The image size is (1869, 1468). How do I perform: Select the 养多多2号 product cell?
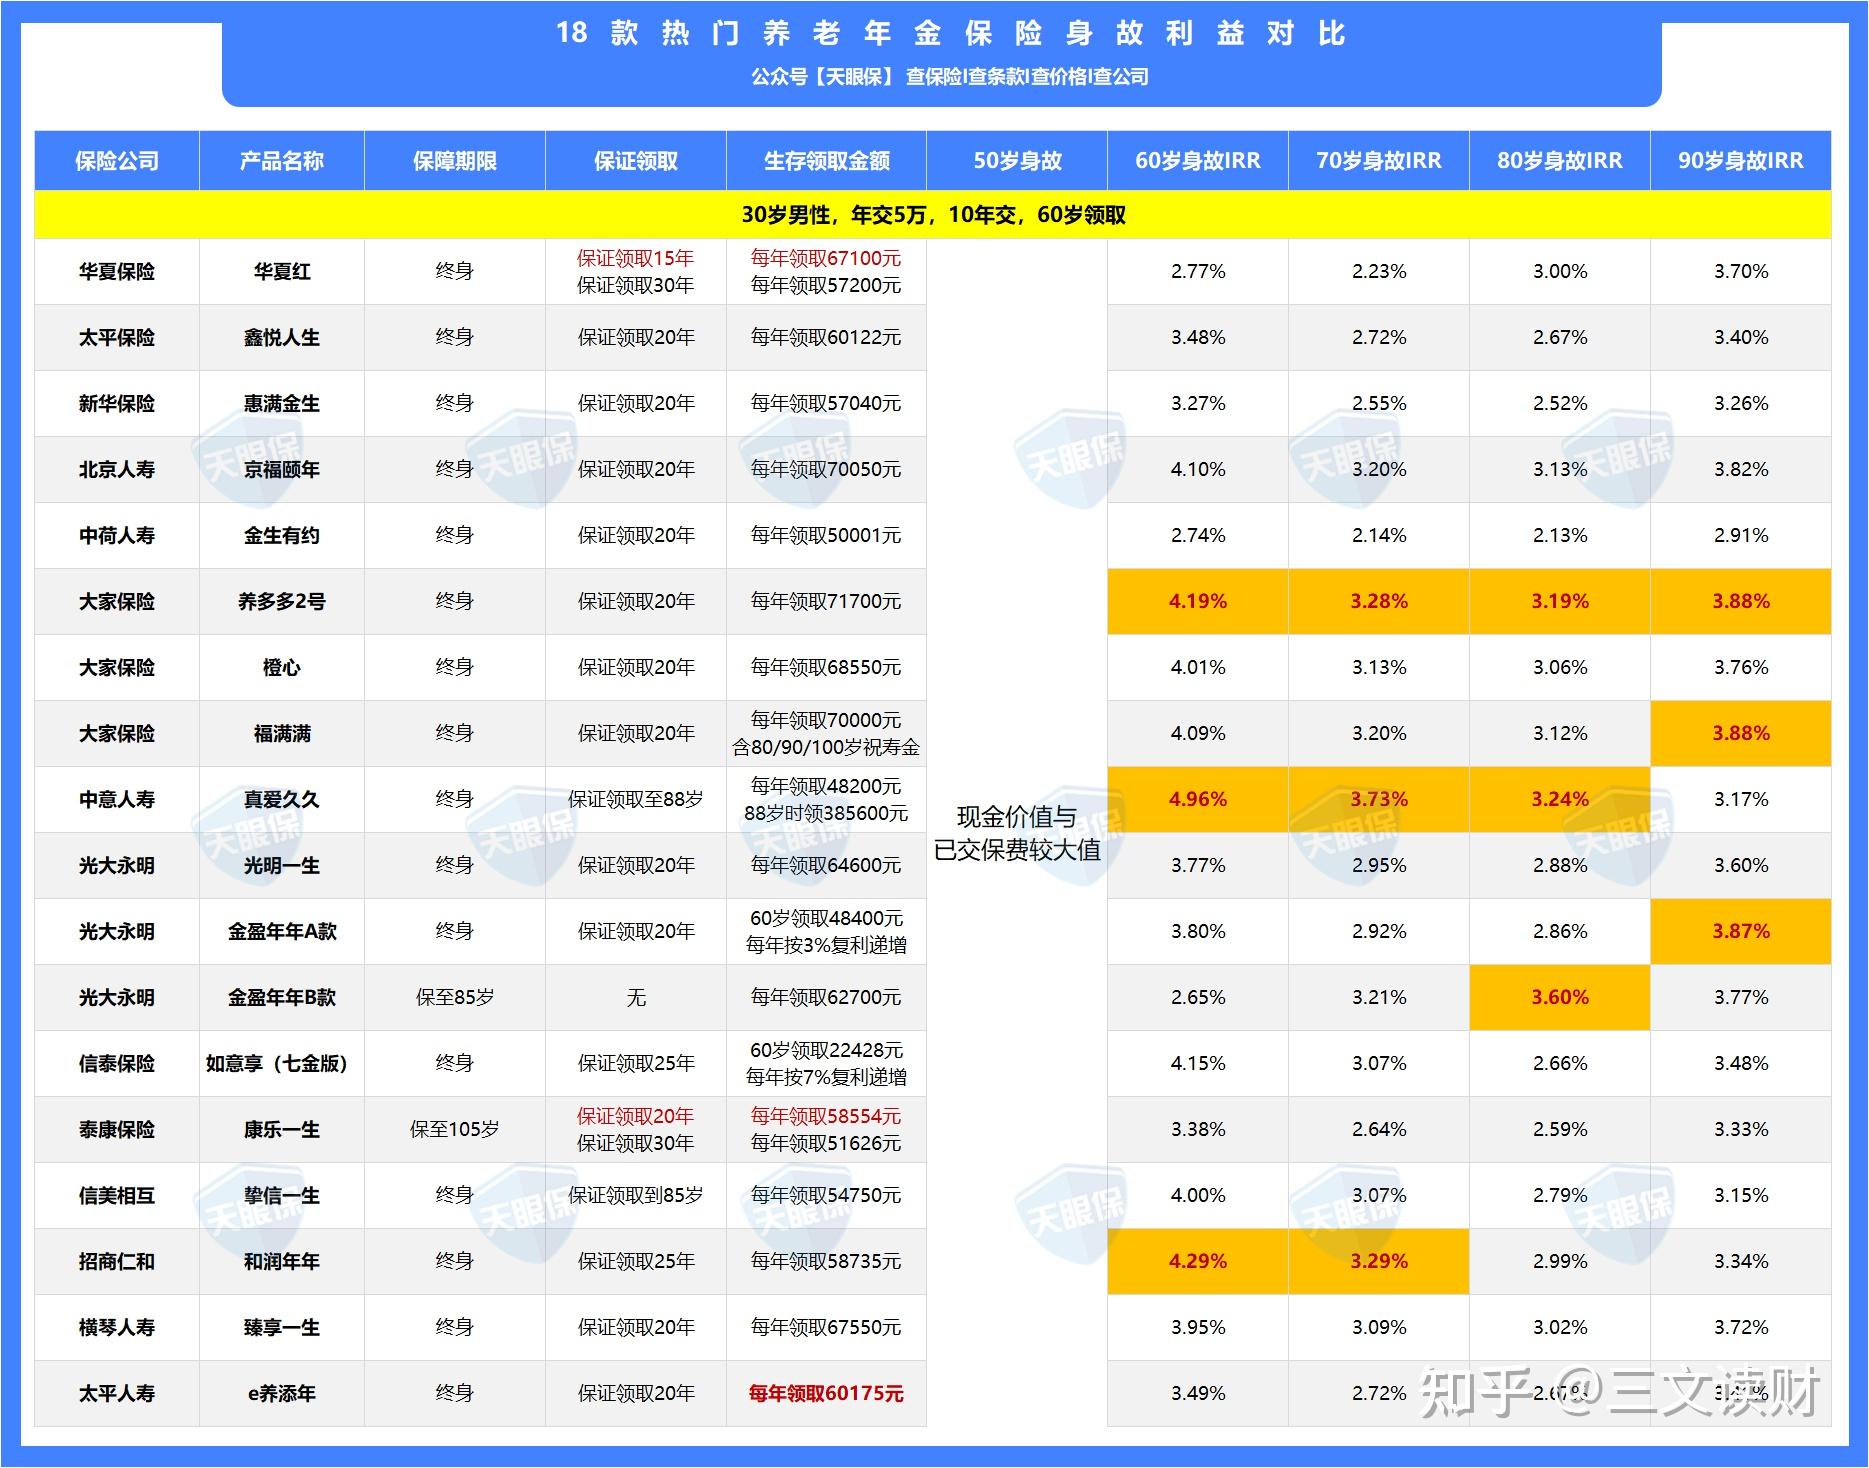(x=282, y=602)
